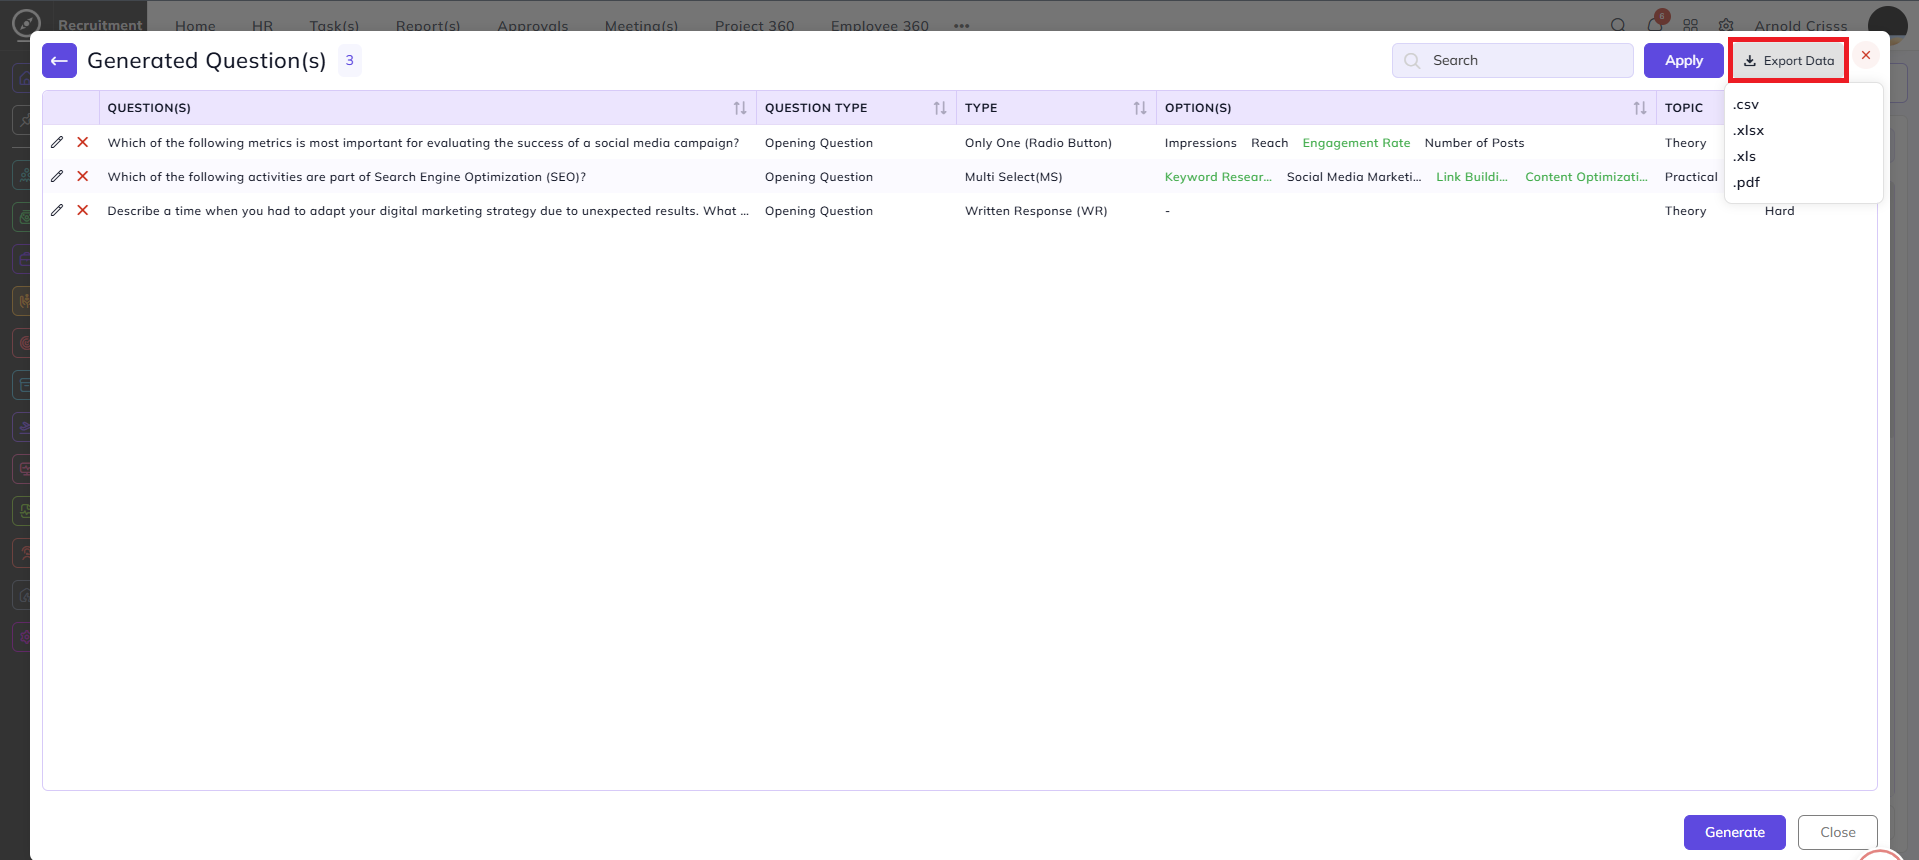This screenshot has height=860, width=1919.
Task: Open the HR tab in top navigation
Action: (x=263, y=26)
